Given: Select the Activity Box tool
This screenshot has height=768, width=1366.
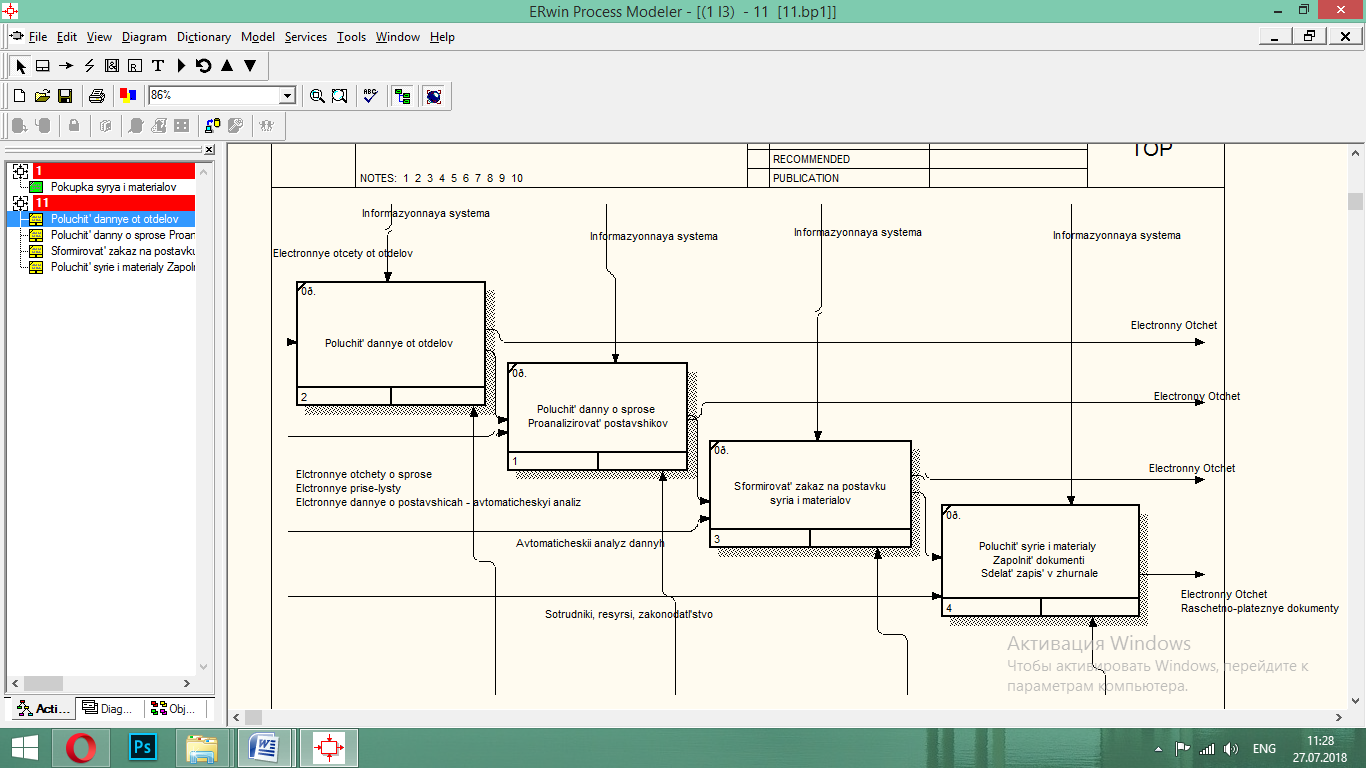Looking at the screenshot, I should tap(43, 66).
